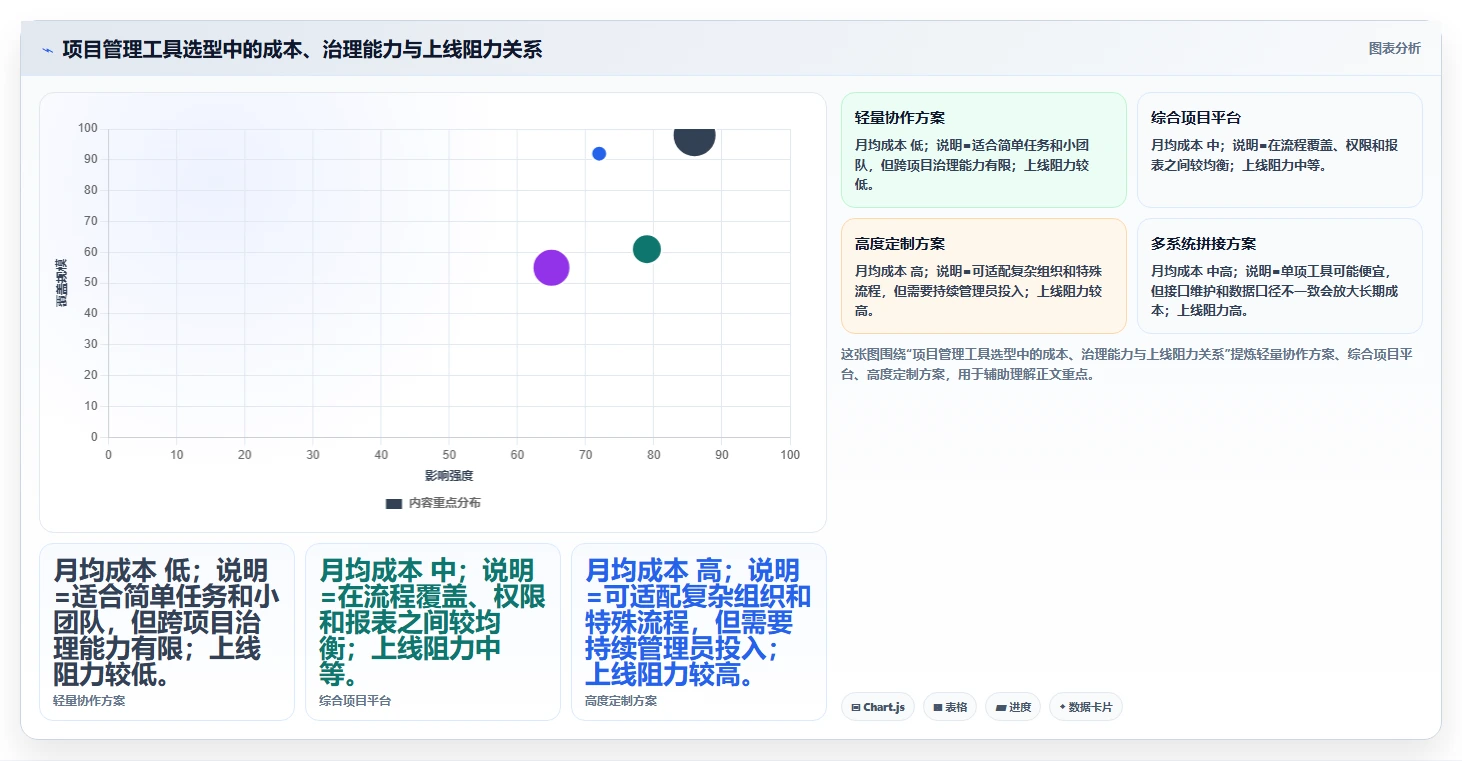Click the 影响强度 x-axis title
This screenshot has height=761, width=1462.
[x=449, y=476]
